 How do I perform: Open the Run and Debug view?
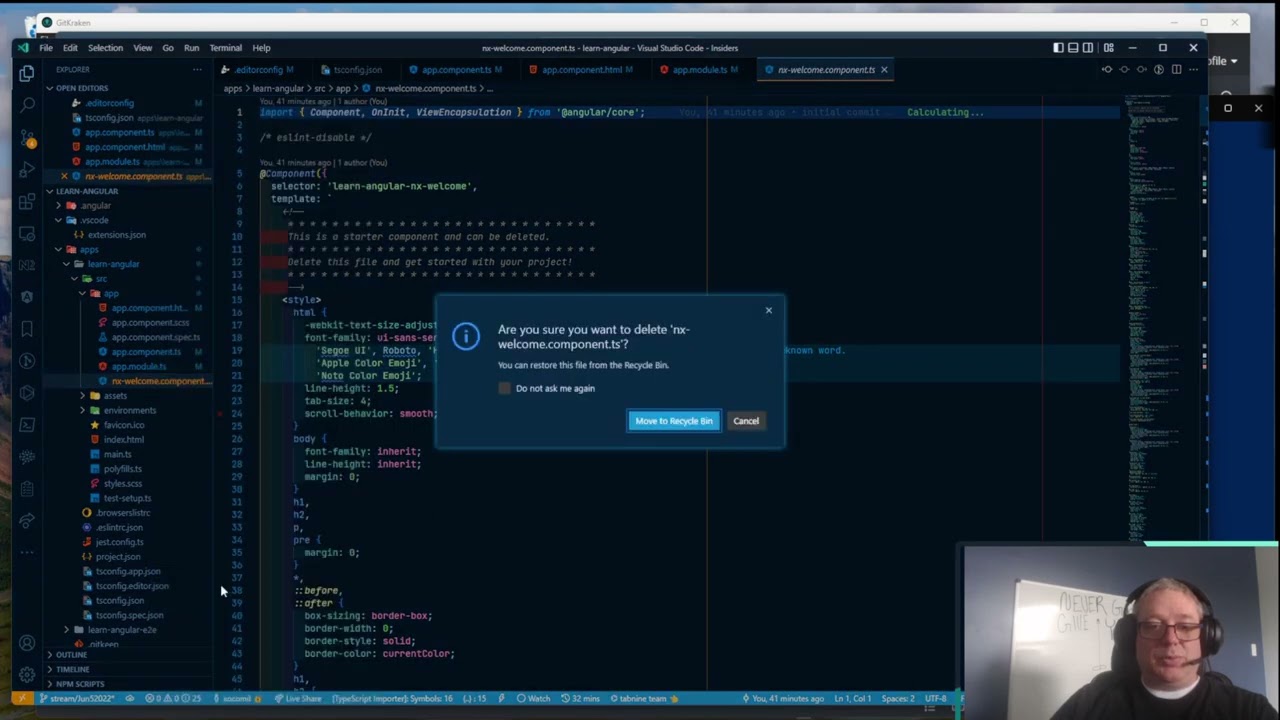(x=27, y=169)
